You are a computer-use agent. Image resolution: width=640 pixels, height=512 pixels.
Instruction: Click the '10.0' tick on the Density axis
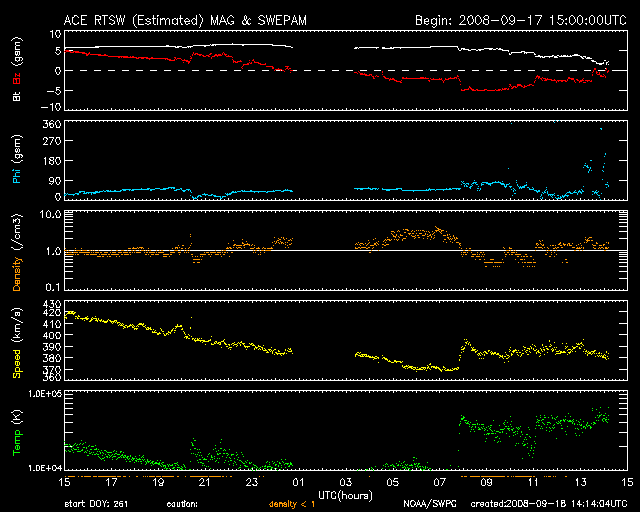click(50, 214)
